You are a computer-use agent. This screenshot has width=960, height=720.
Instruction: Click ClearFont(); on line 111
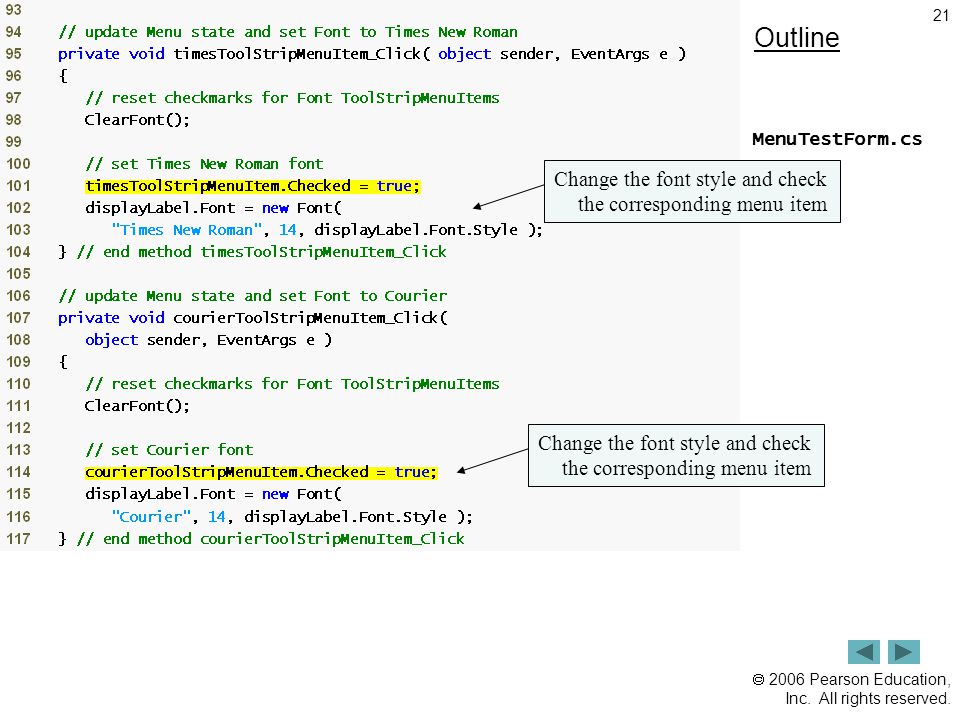click(x=137, y=406)
